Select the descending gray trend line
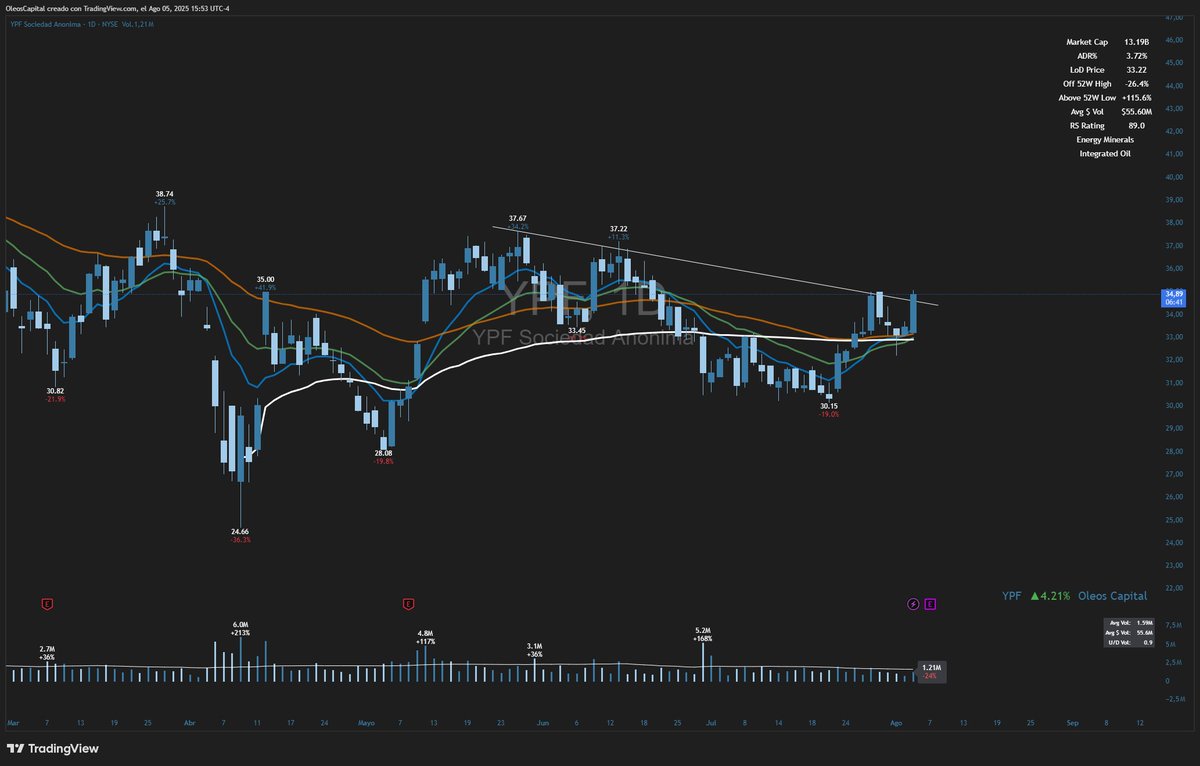 pos(715,265)
